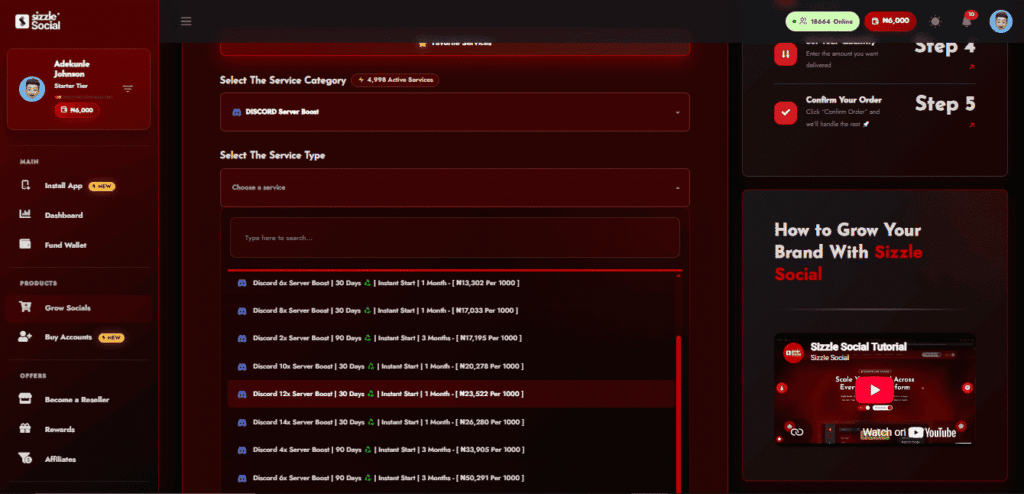Click the Sizzle Social Tutorial video title
Viewport: 1024px width, 494px height.
pyautogui.click(x=858, y=347)
